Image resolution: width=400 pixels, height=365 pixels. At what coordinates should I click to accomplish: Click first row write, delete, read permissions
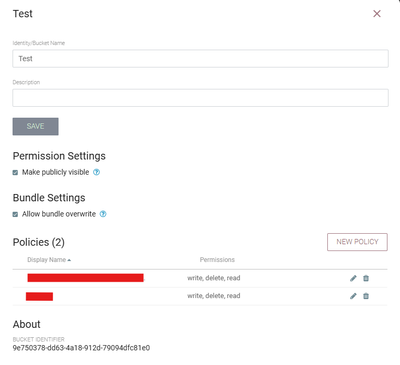click(x=214, y=278)
